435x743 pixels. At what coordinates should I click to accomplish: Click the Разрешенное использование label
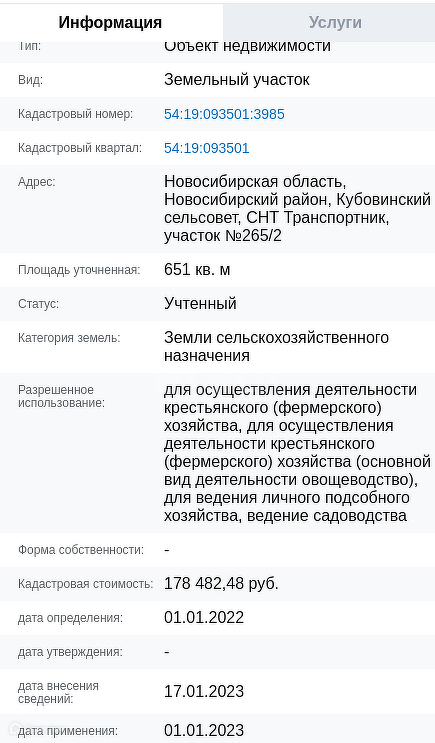[61, 397]
